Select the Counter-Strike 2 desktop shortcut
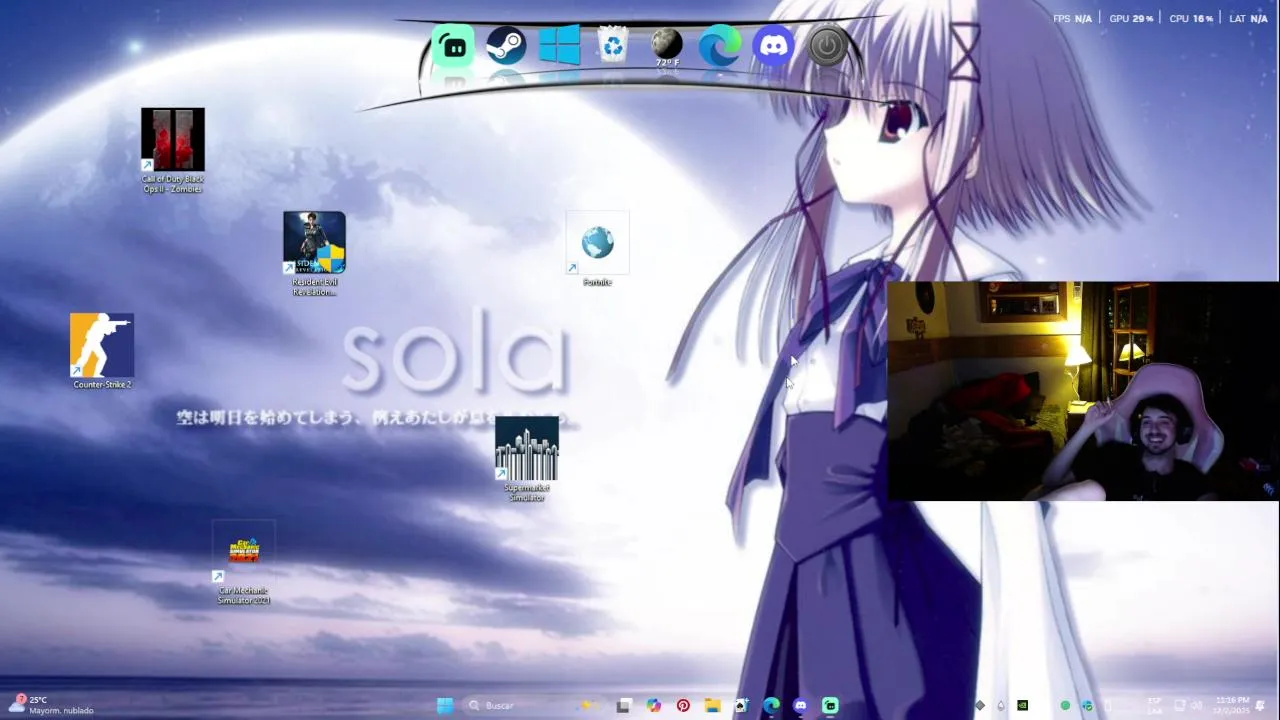 pos(102,351)
